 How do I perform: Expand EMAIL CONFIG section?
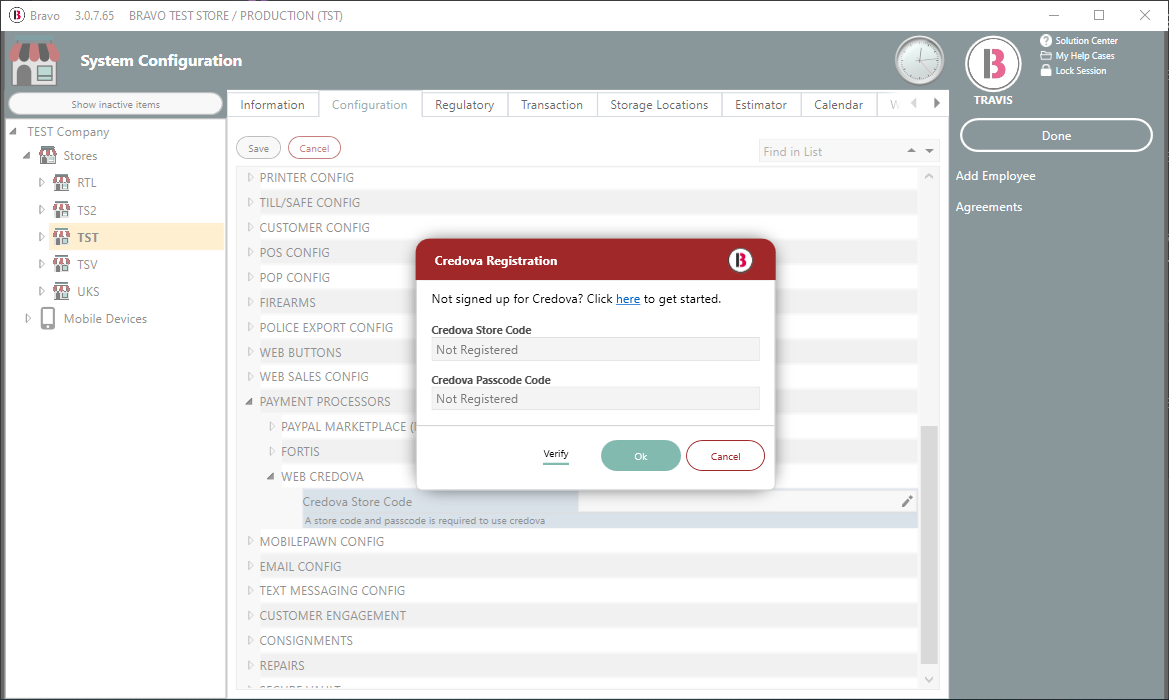250,566
